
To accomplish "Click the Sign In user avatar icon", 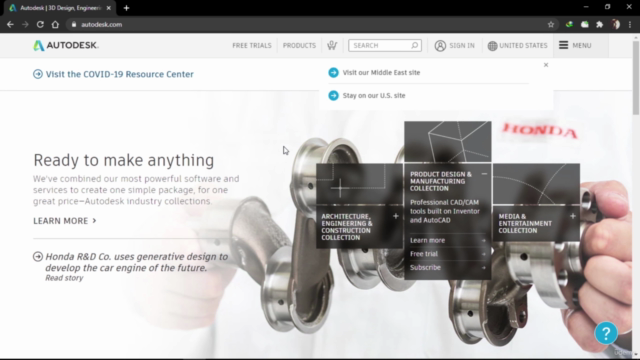I will [440, 45].
